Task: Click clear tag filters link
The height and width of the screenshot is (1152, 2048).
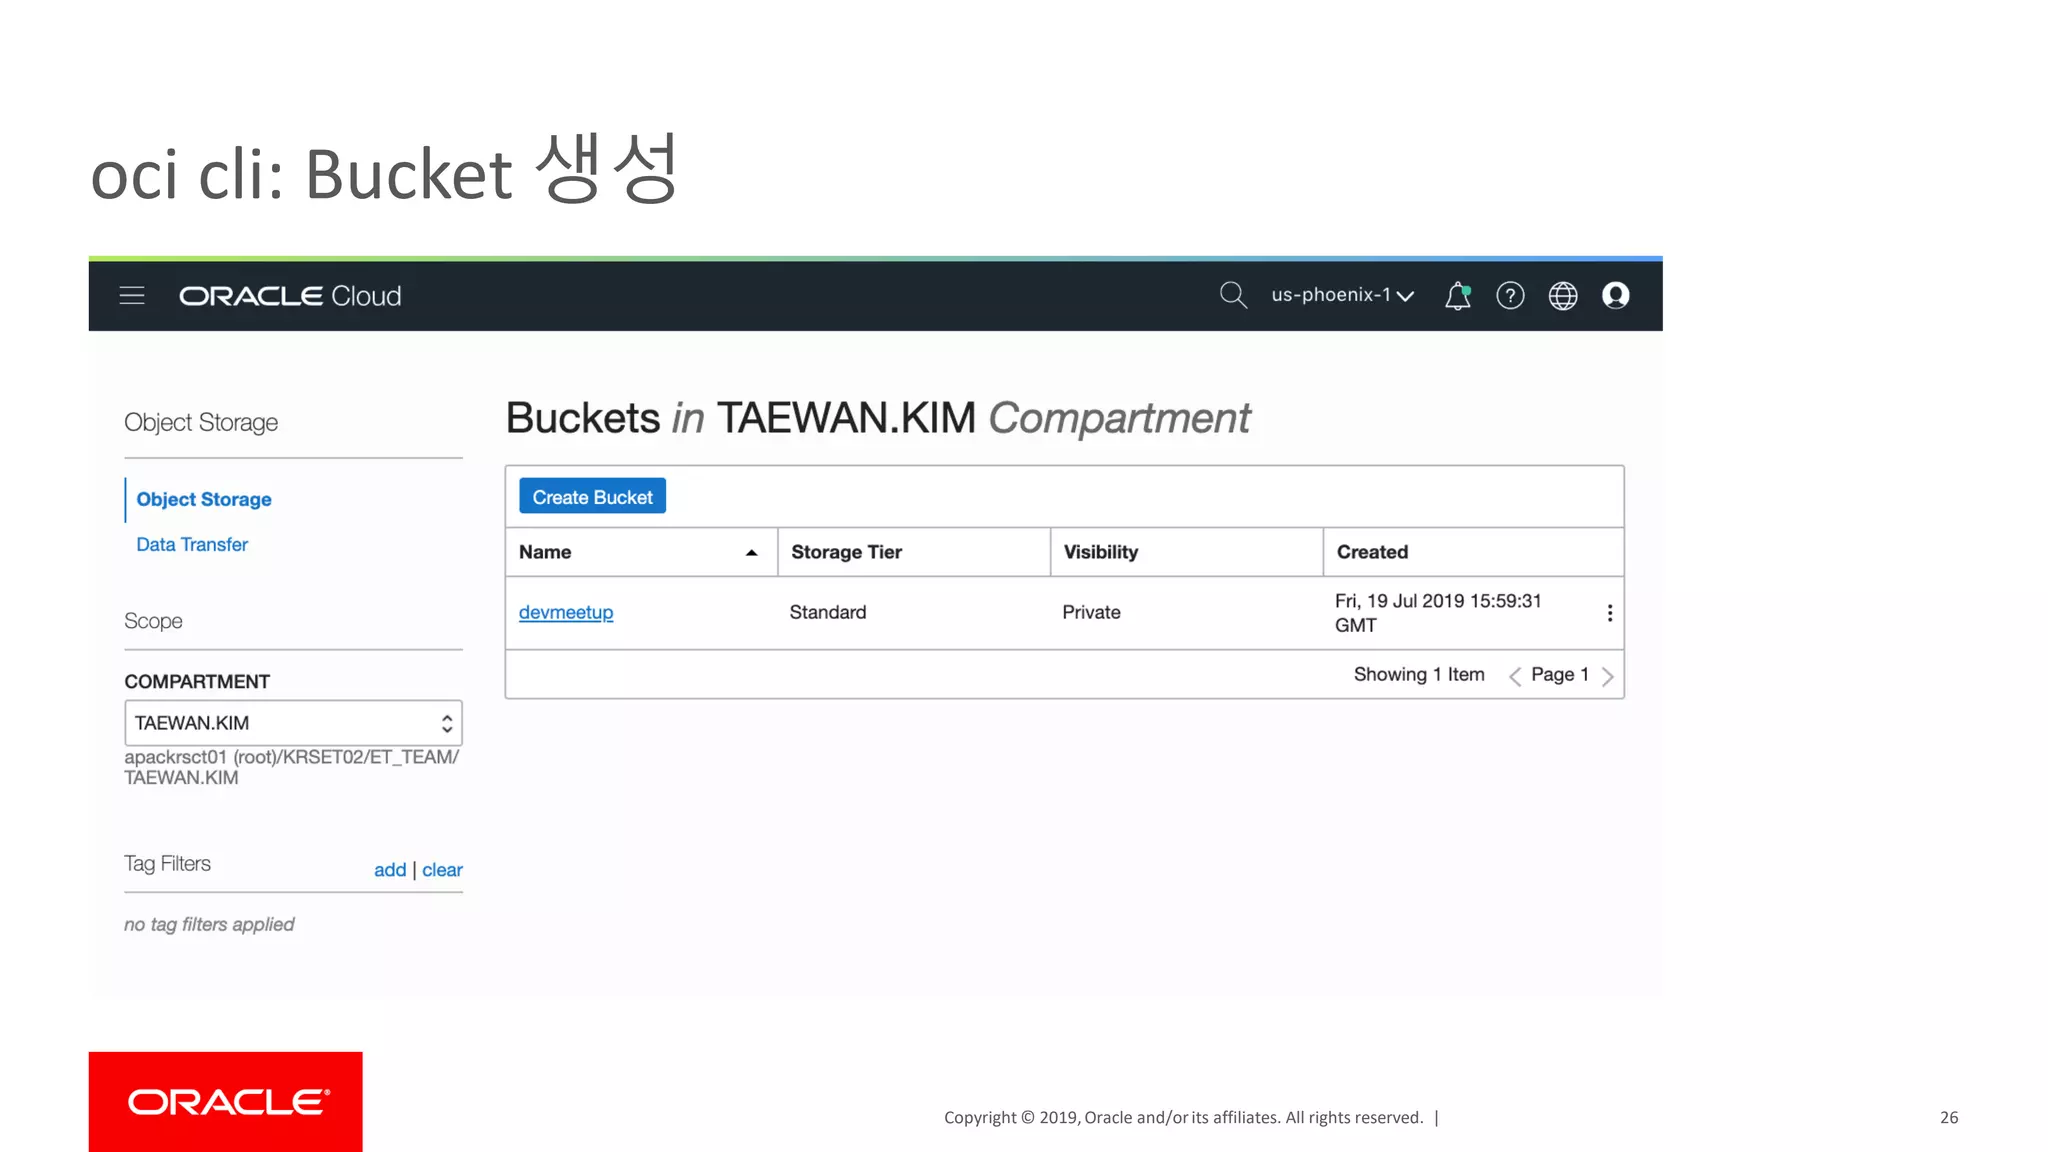Action: pyautogui.click(x=442, y=870)
